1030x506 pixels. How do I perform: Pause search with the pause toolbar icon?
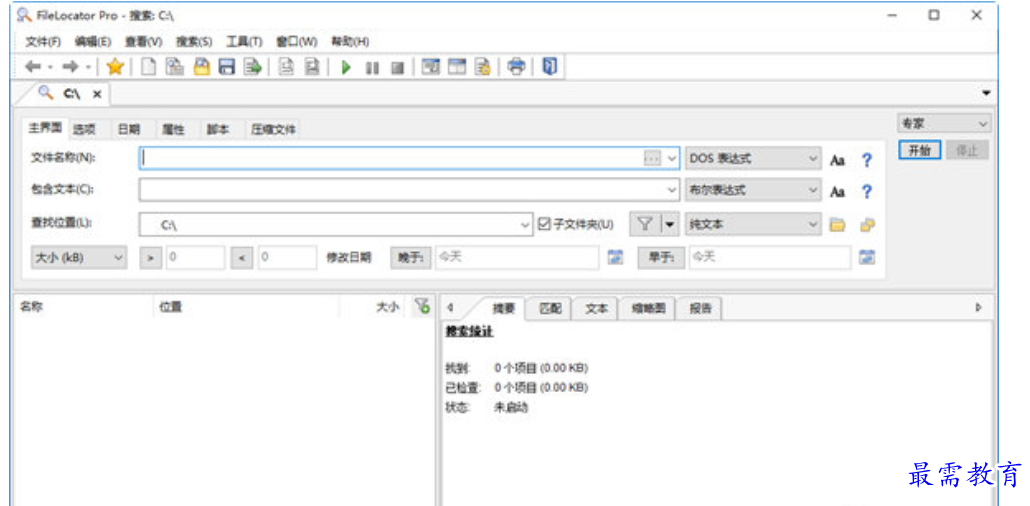pyautogui.click(x=372, y=68)
